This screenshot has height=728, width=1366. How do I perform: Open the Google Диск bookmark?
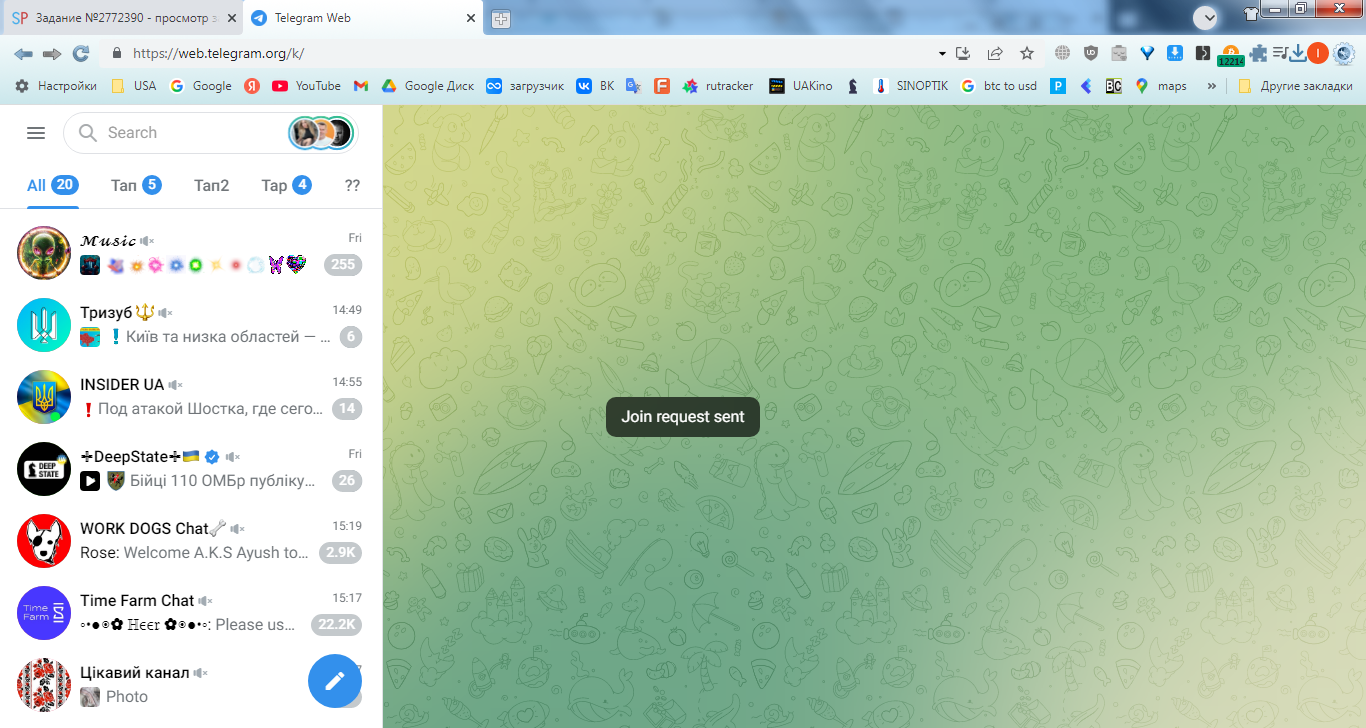427,86
